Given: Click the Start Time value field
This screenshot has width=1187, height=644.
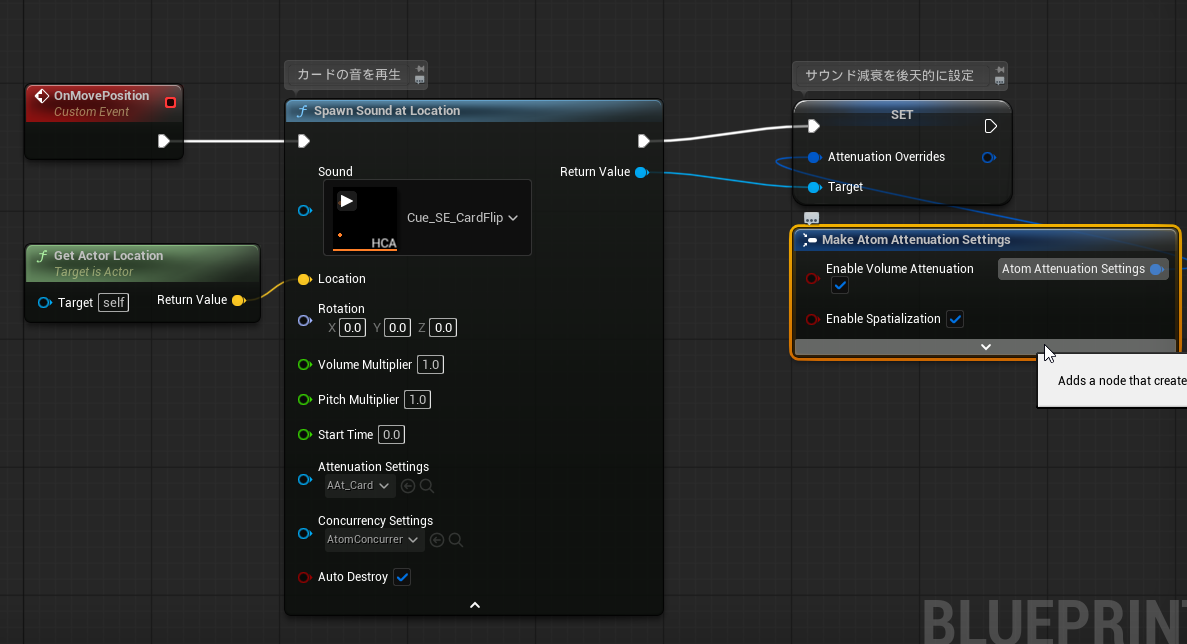Looking at the screenshot, I should [x=391, y=434].
